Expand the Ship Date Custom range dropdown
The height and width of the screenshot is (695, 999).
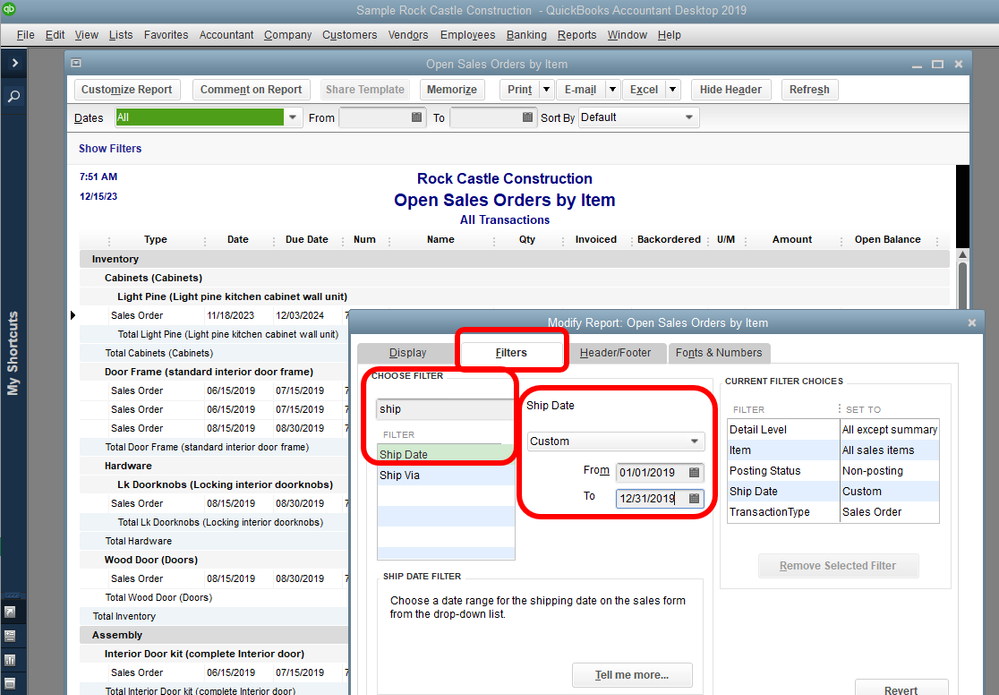coord(694,441)
